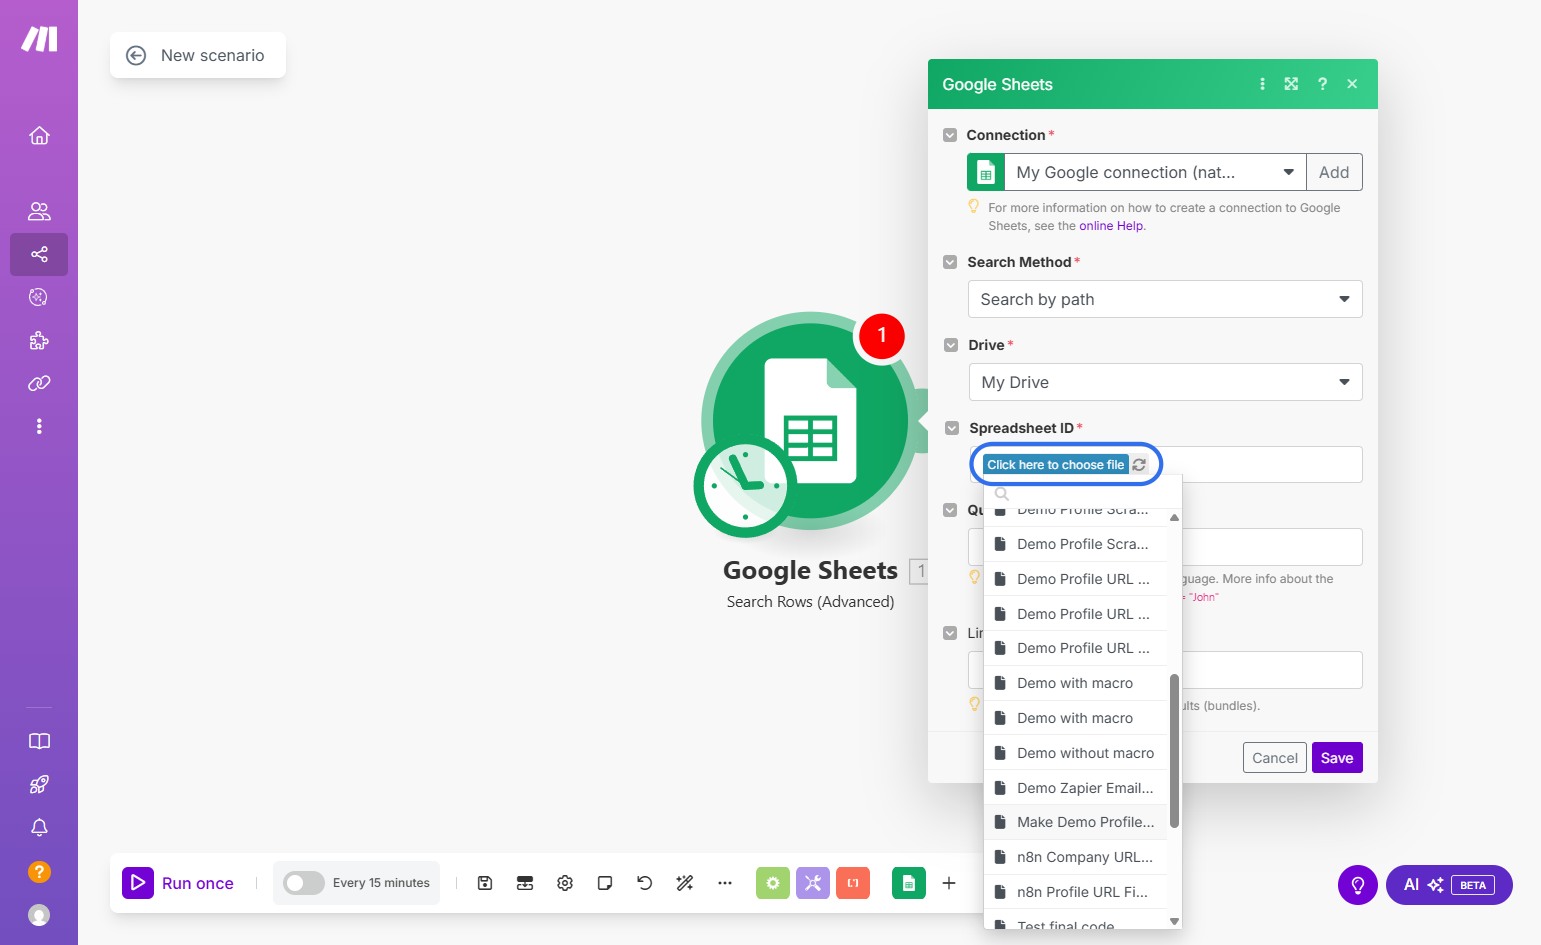
Task: Click the Cancel button in panel
Action: (1275, 758)
